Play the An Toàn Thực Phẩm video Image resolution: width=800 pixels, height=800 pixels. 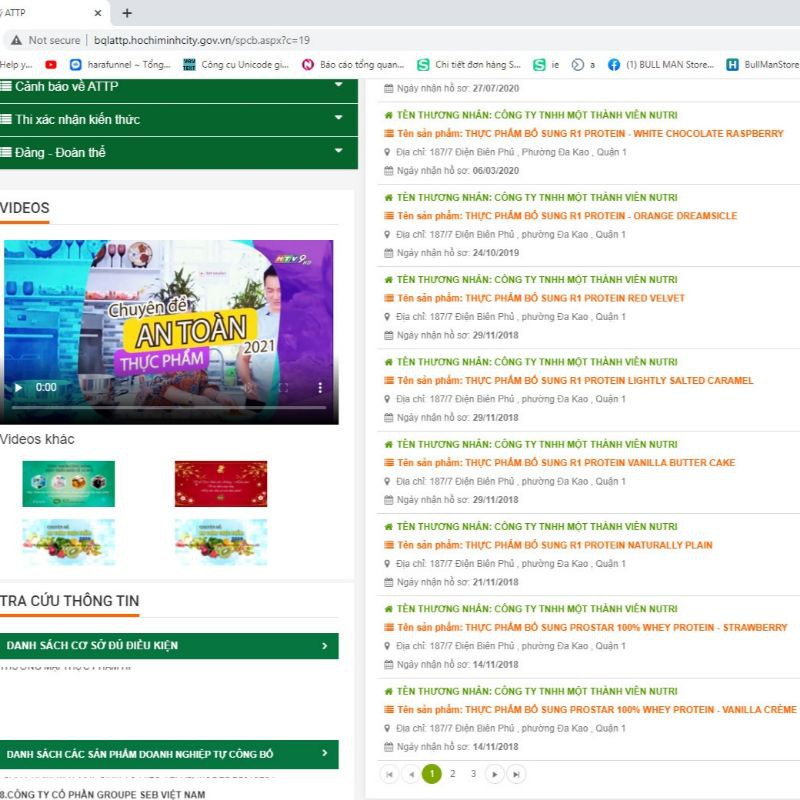pos(18,388)
